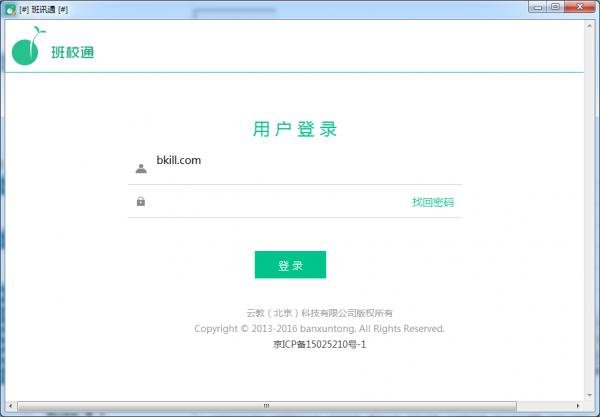Image resolution: width=600 pixels, height=417 pixels.
Task: Click the Copyright 2013-2016 banxuntong line
Action: [320, 329]
